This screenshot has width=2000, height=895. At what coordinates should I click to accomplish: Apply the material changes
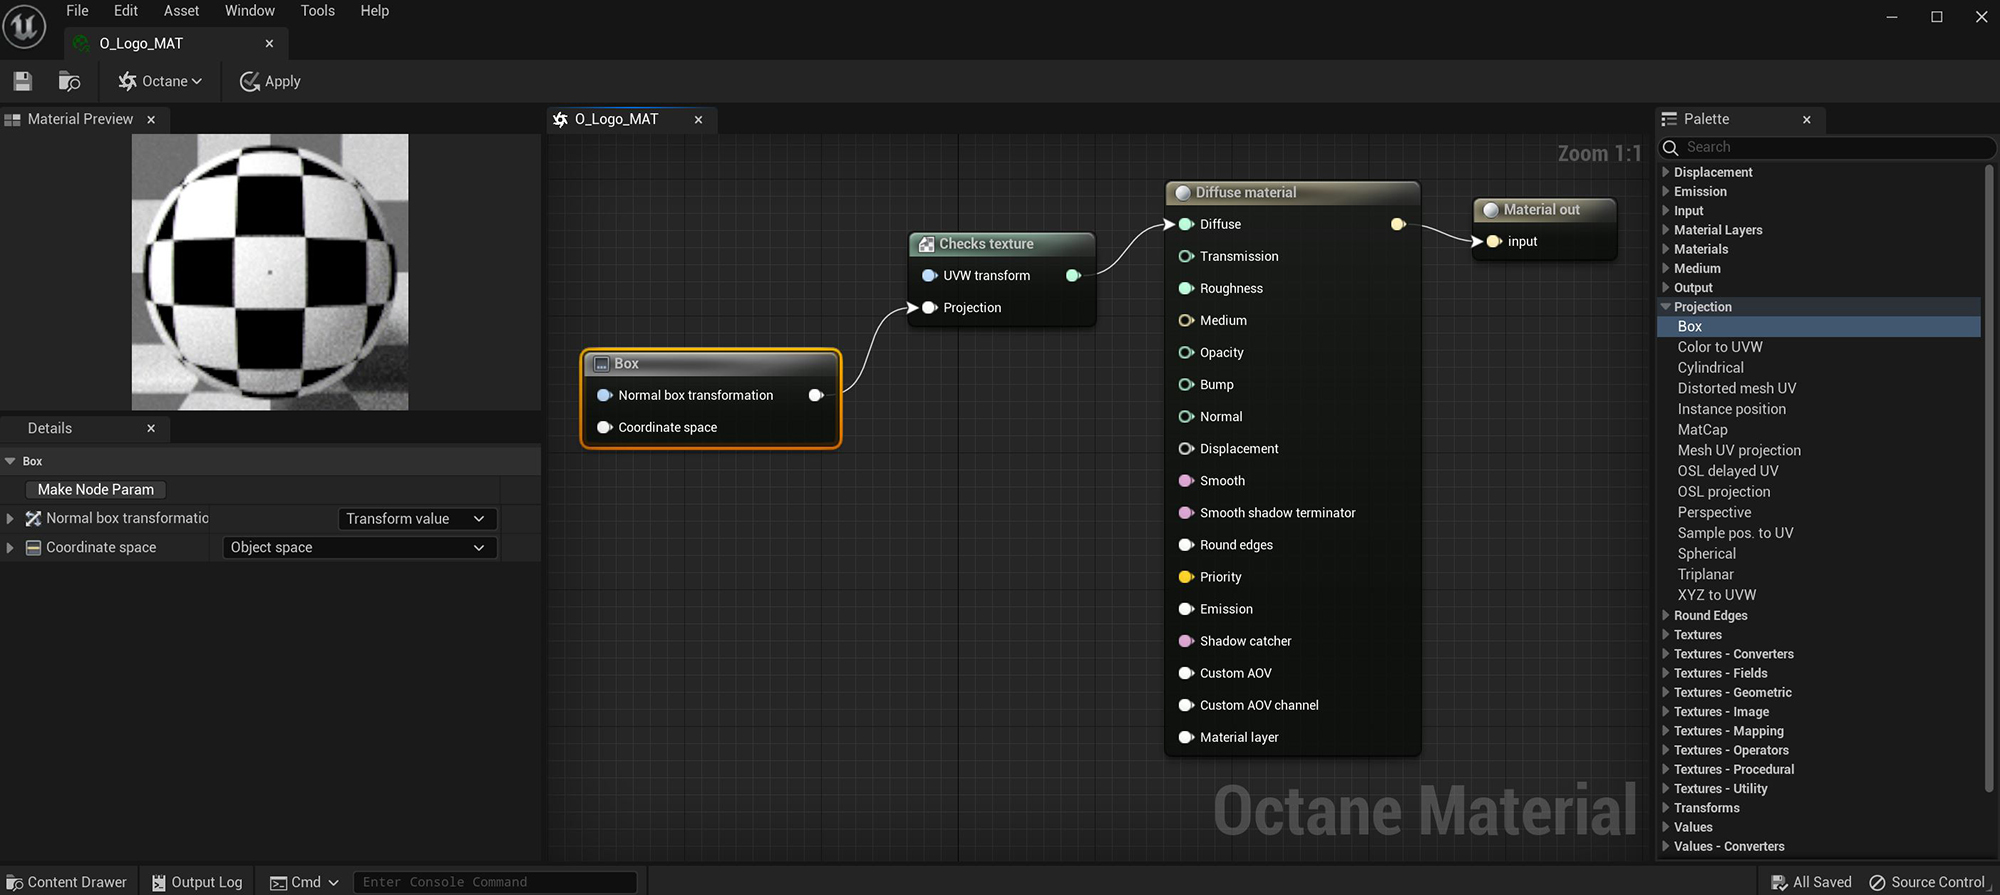coord(270,81)
